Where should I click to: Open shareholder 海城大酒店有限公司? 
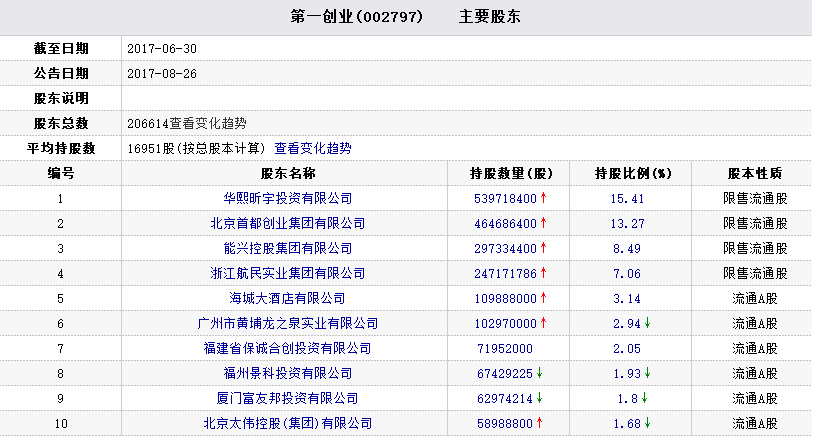click(x=288, y=299)
